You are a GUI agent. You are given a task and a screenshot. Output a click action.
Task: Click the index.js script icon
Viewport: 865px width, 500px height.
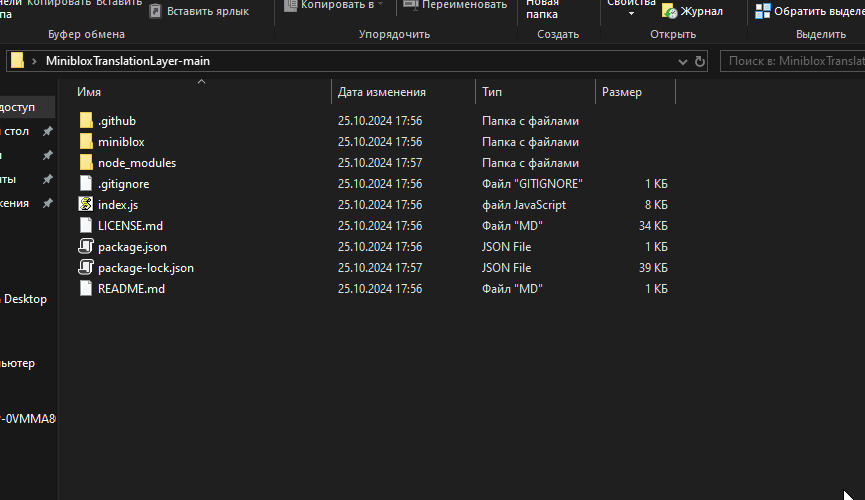click(86, 204)
